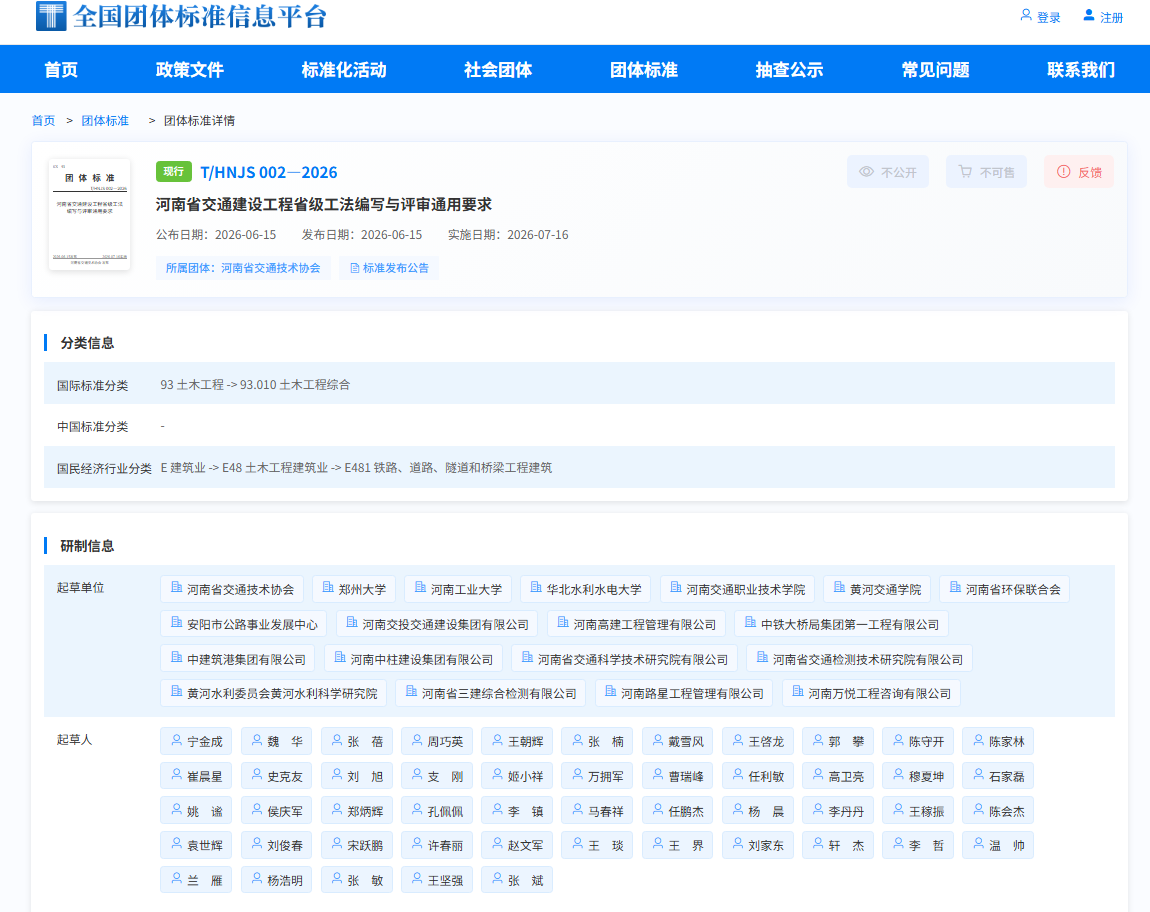Image resolution: width=1150 pixels, height=912 pixels.
Task: Click the building icon beside 郑州大学
Action: (329, 587)
